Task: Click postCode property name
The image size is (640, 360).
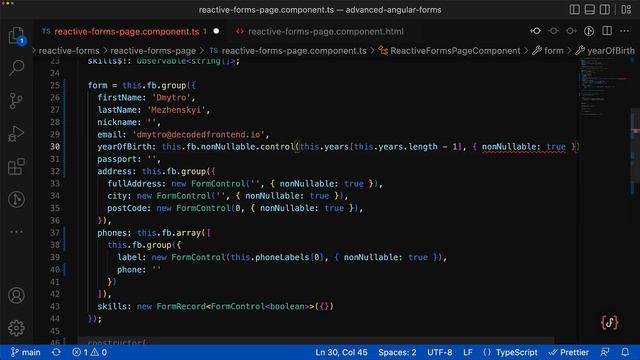Action: (127, 208)
